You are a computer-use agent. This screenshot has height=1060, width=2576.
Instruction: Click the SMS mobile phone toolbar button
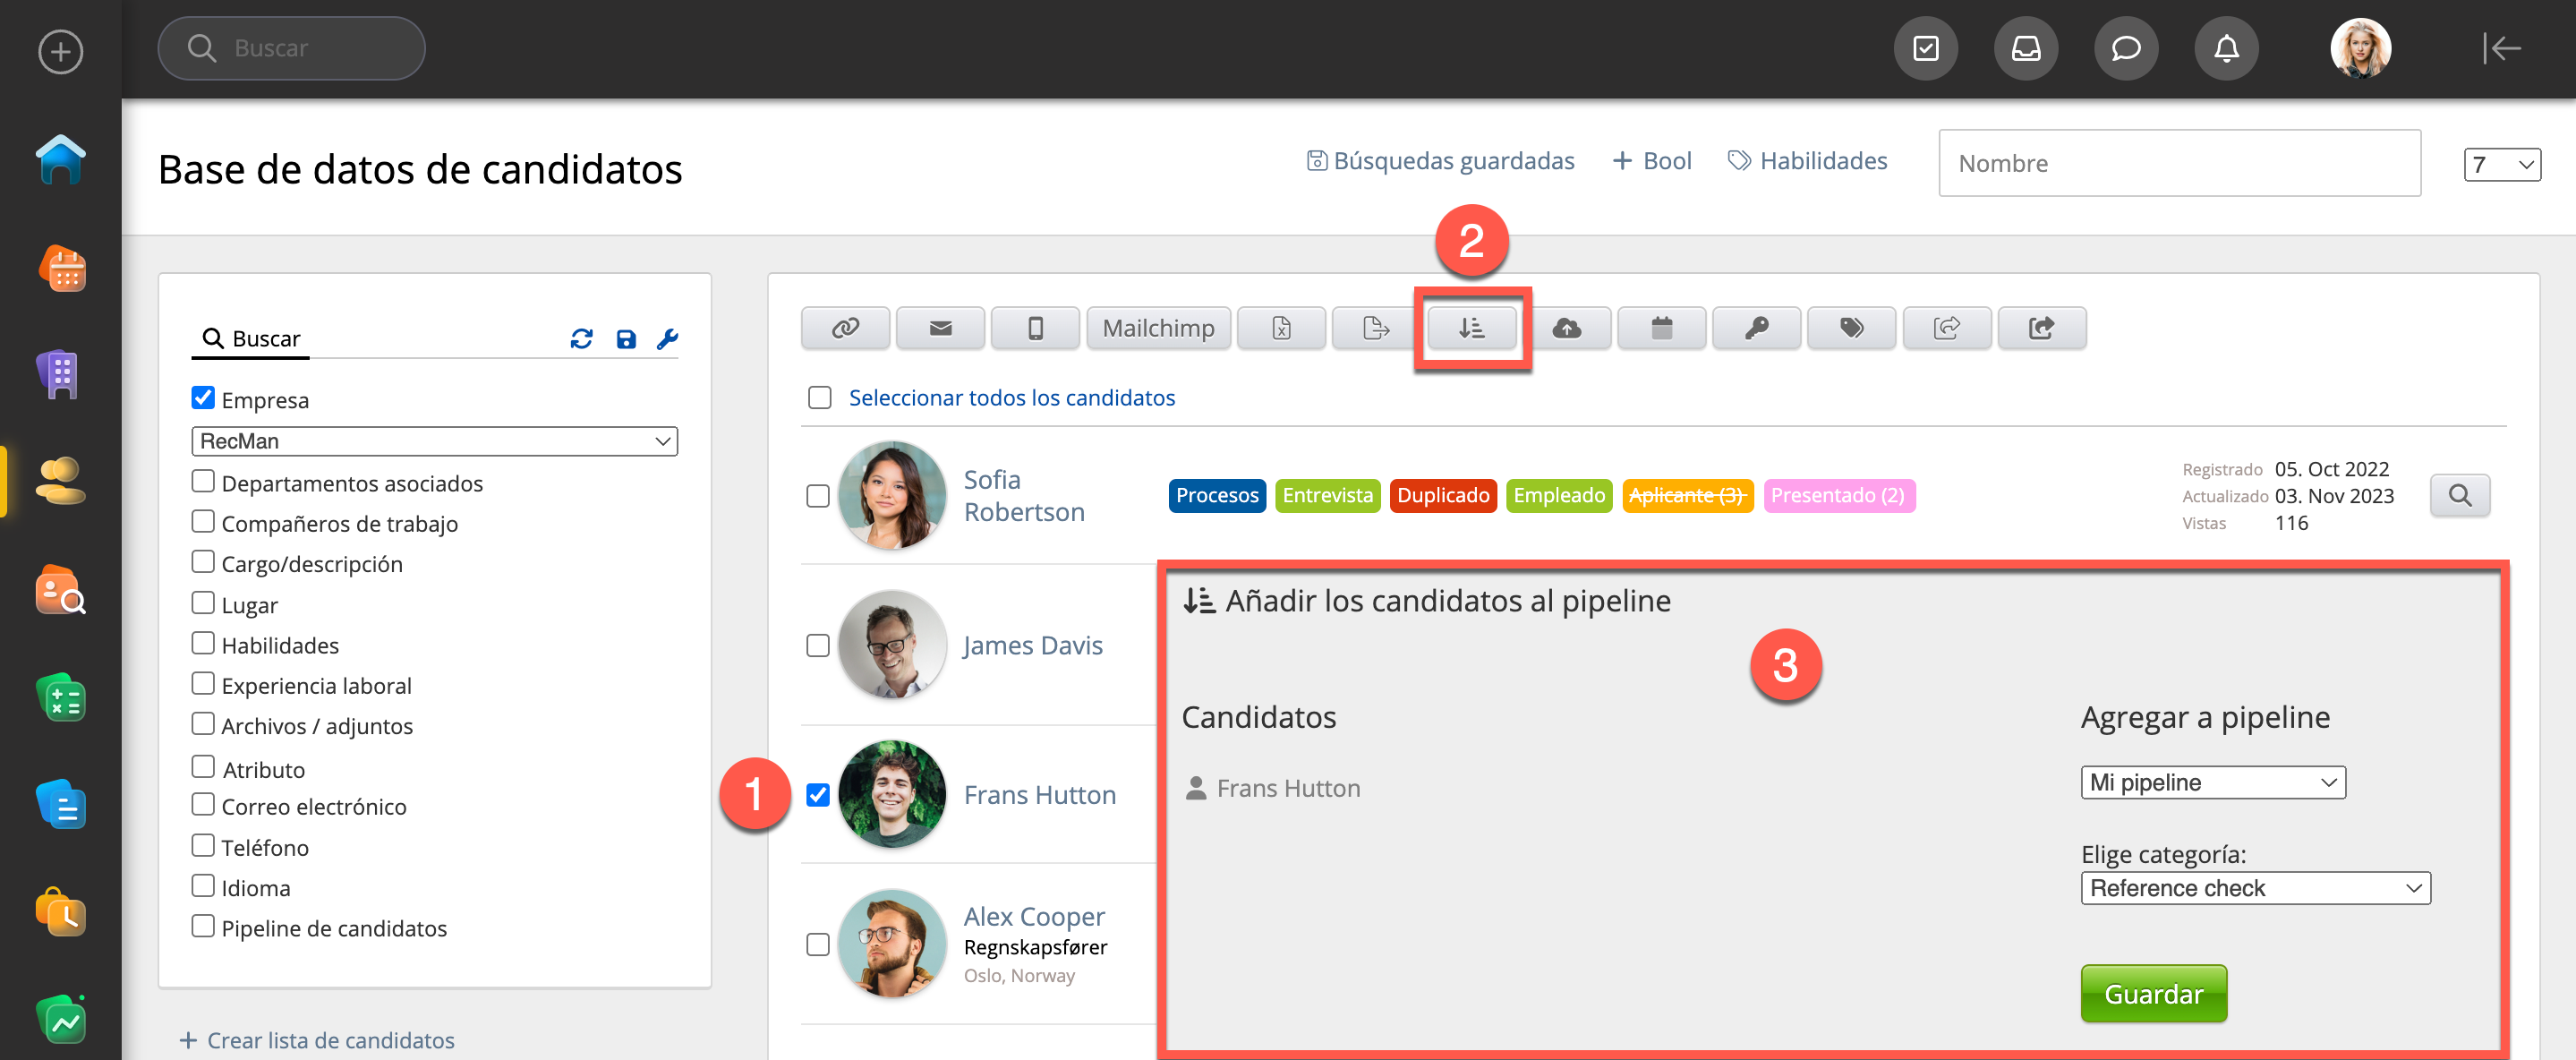[1035, 328]
